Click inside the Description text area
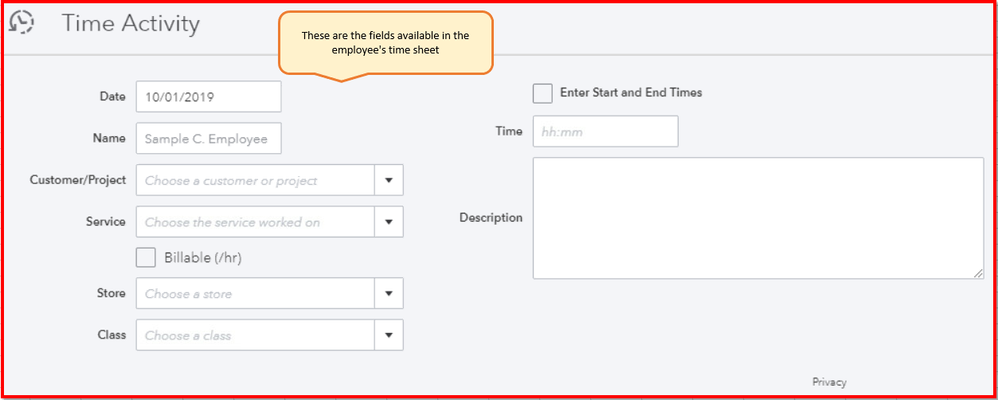This screenshot has width=998, height=400. [x=757, y=217]
